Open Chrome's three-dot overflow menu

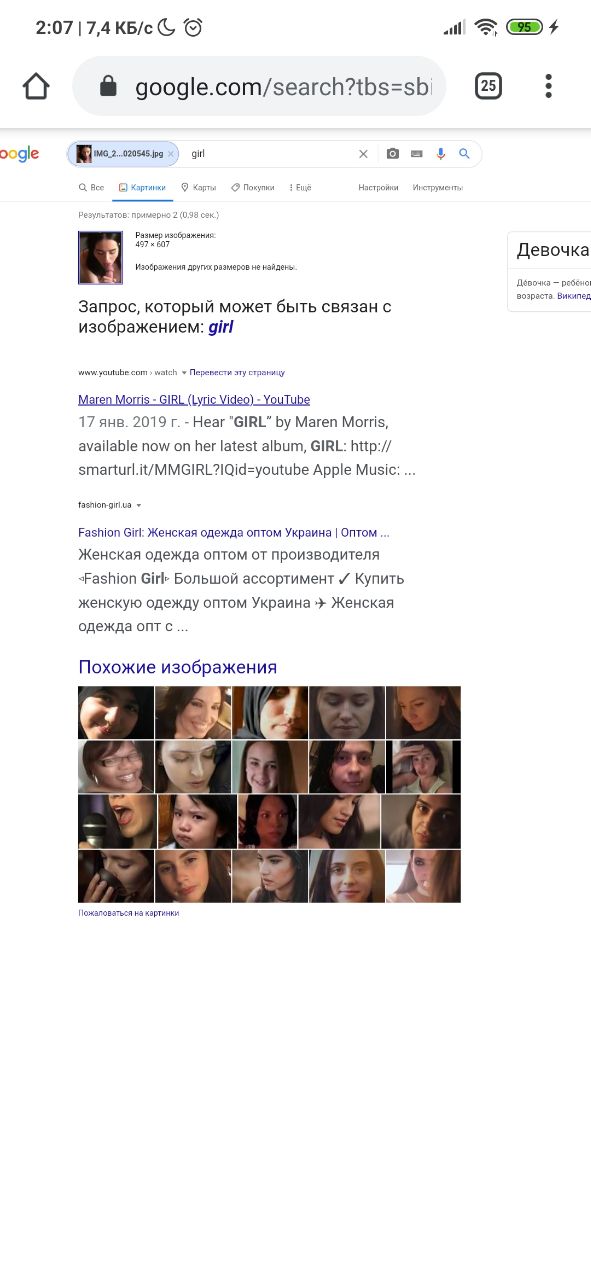point(548,86)
